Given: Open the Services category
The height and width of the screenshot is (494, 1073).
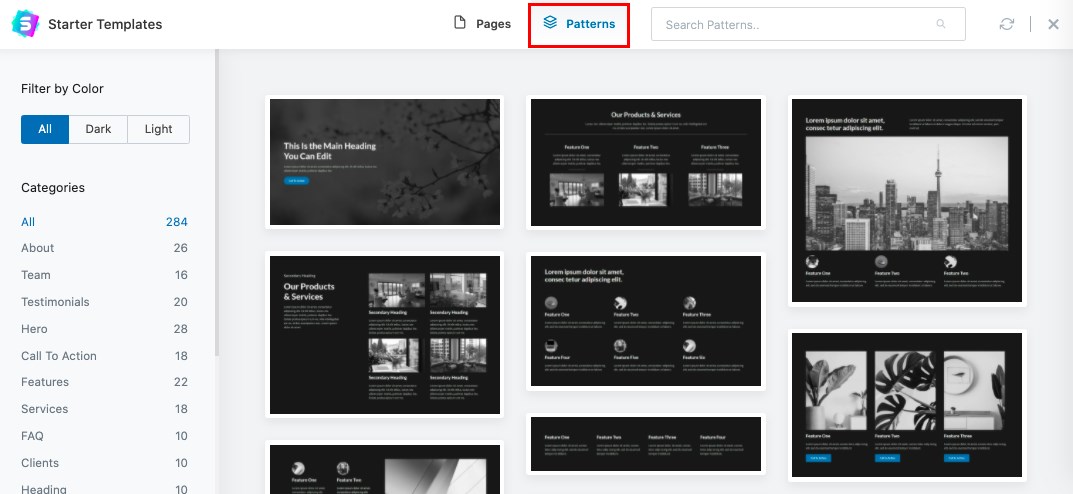Looking at the screenshot, I should [104, 409].
